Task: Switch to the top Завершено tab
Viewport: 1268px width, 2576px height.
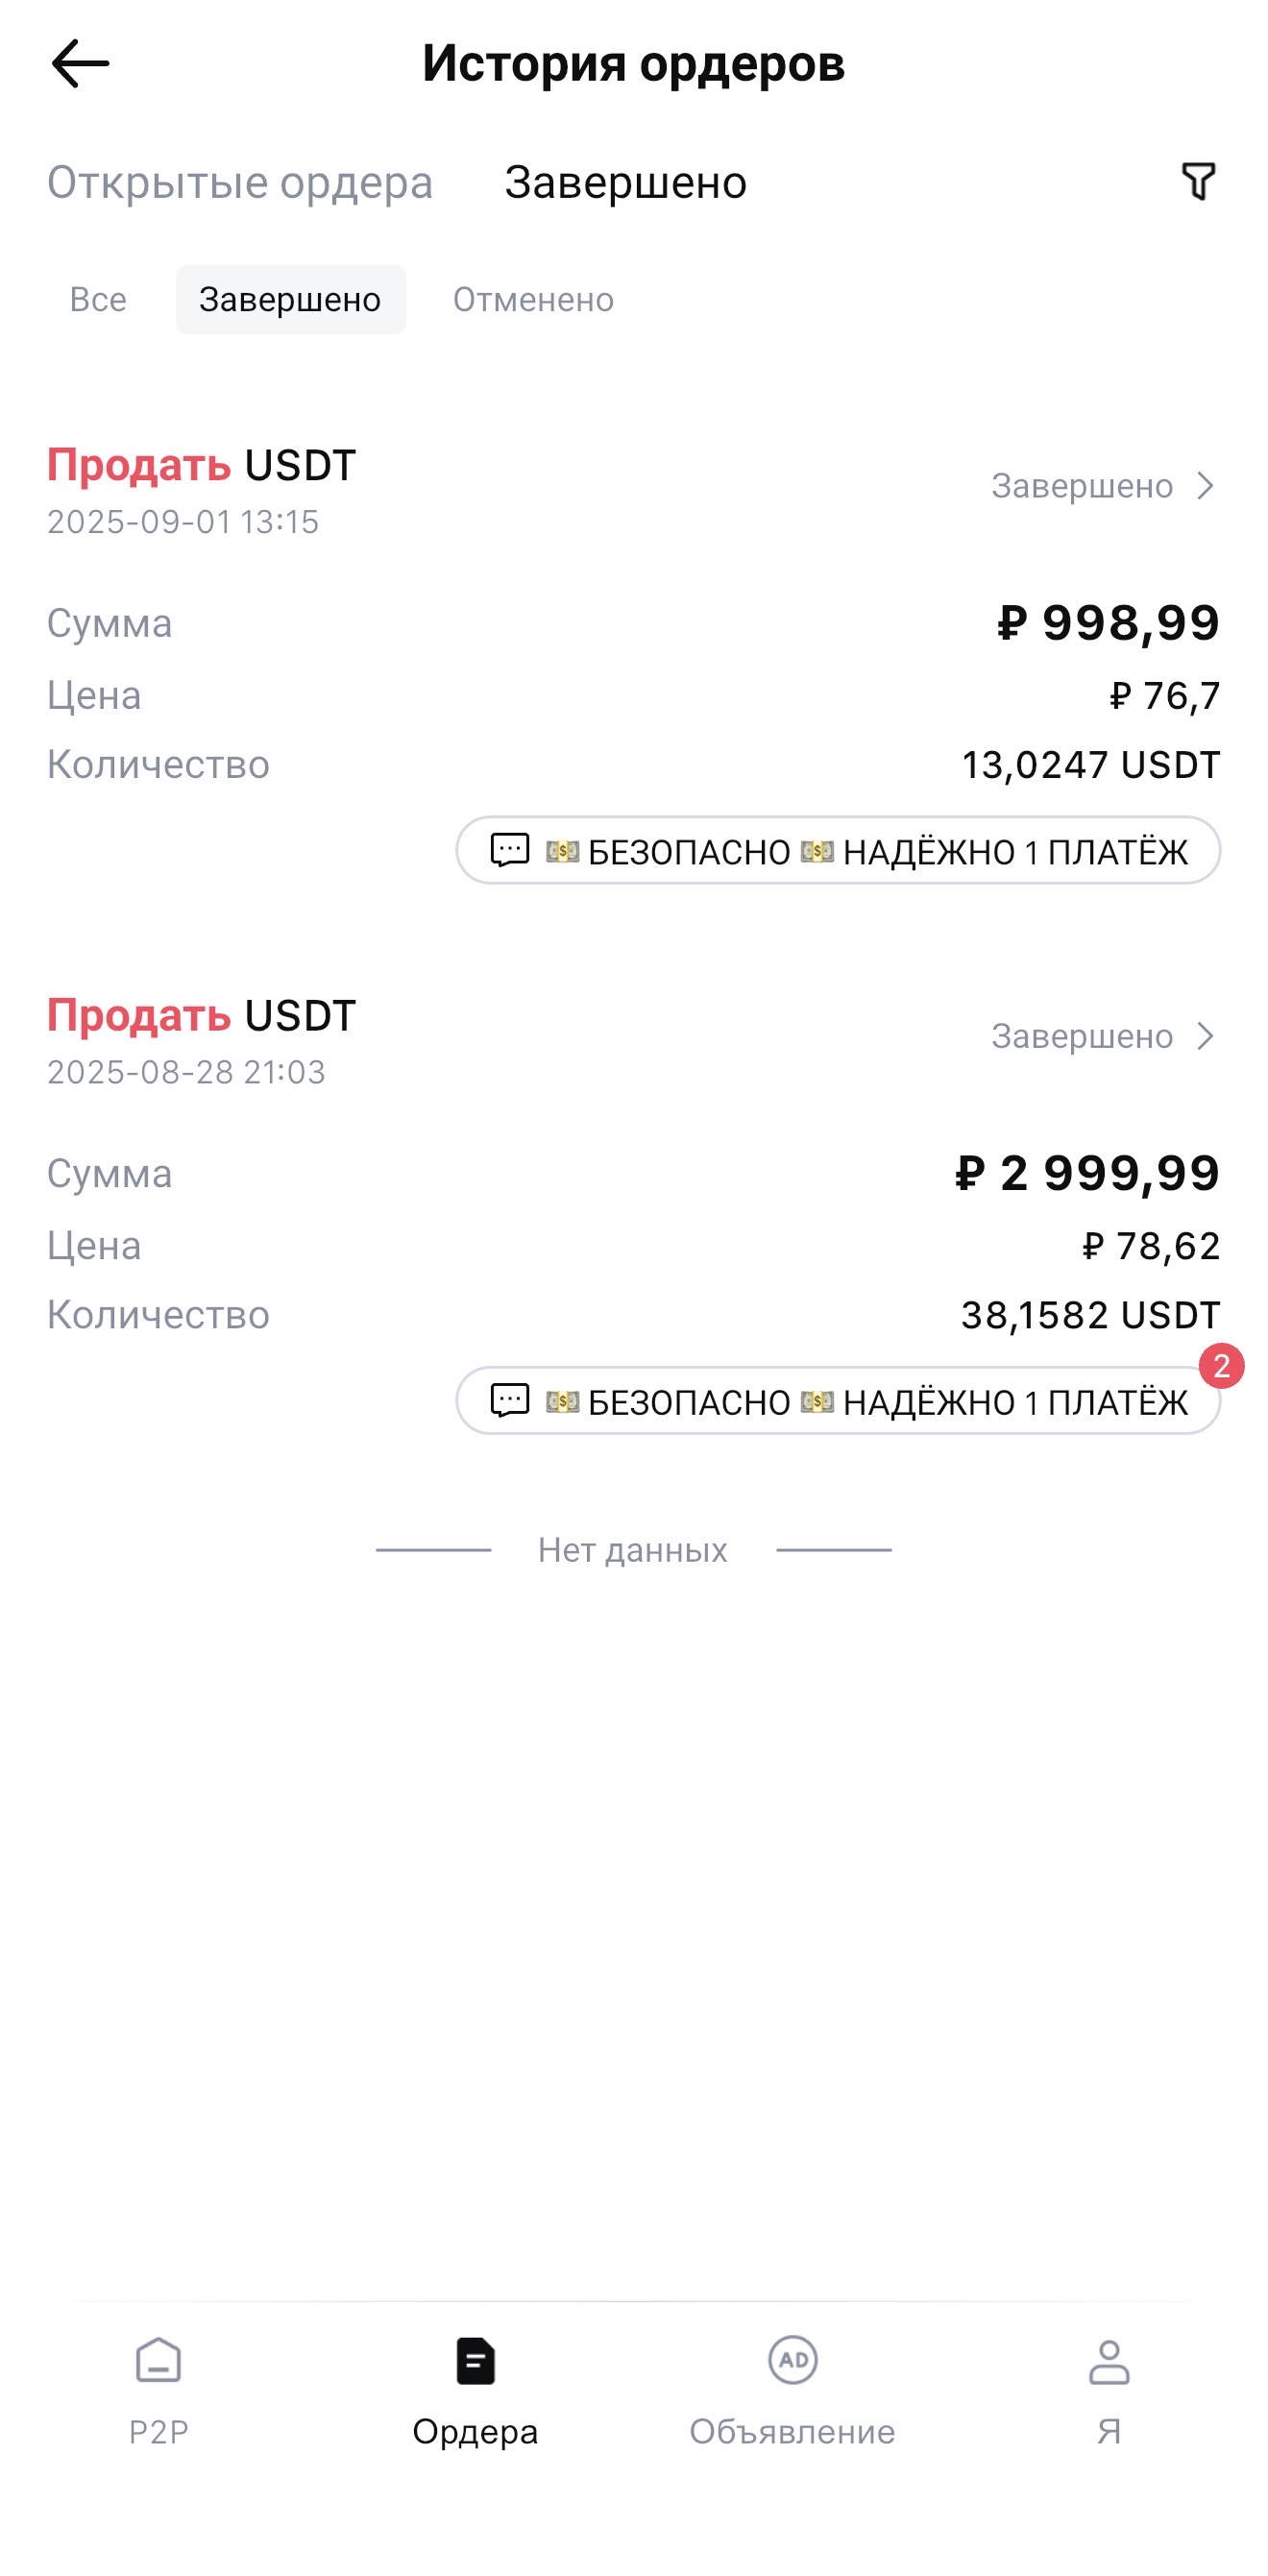Action: (625, 183)
